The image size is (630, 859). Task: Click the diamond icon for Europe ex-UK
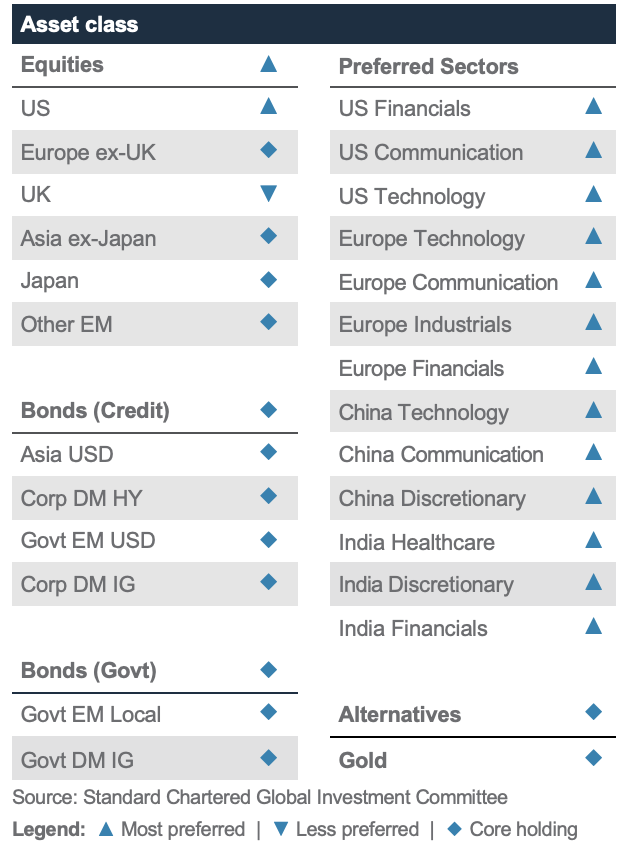268,150
